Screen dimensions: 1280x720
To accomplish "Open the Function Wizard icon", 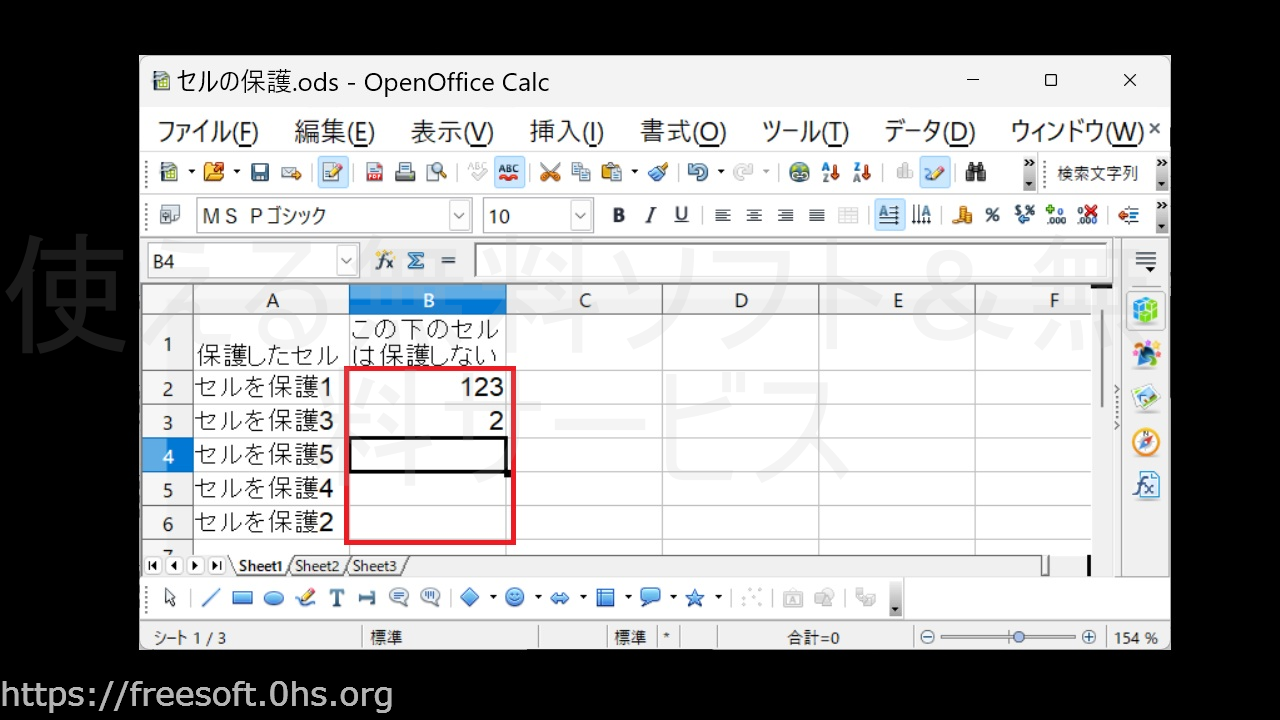I will 384,261.
